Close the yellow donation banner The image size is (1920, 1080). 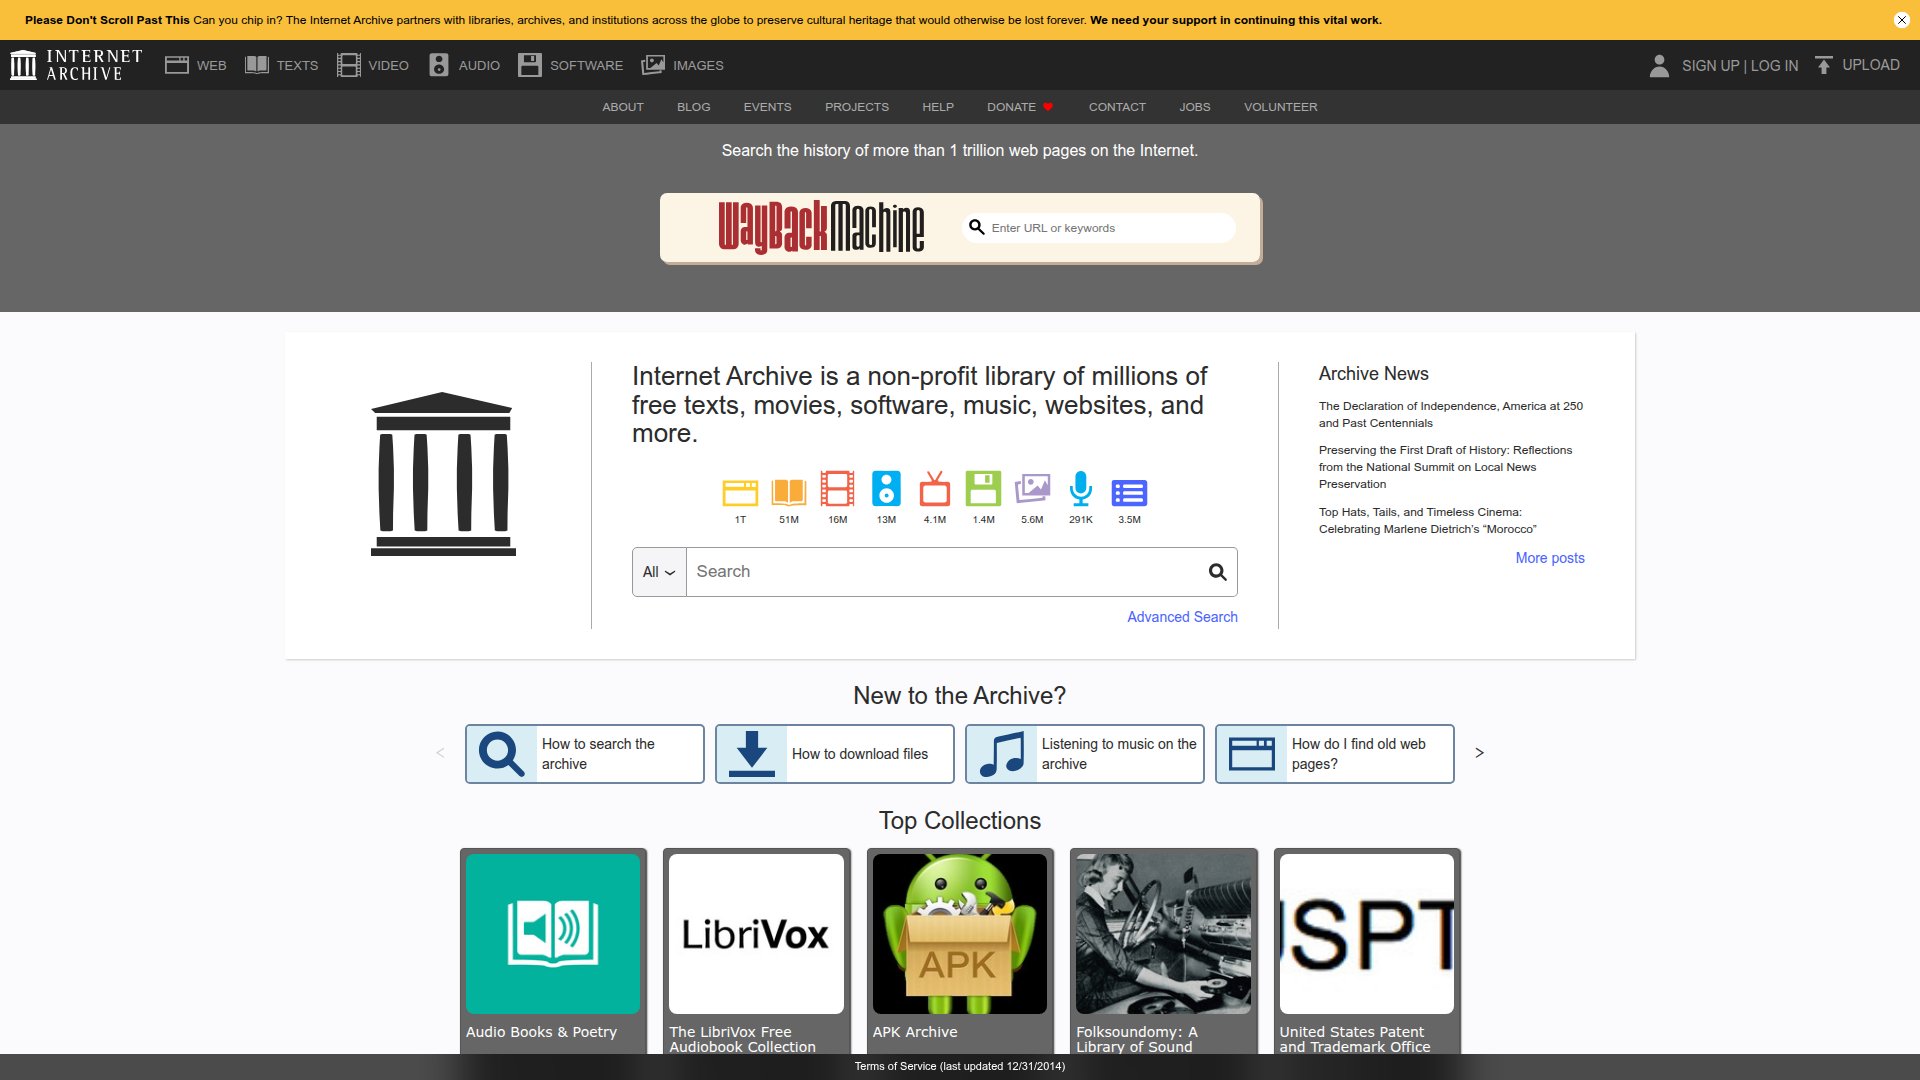(x=1901, y=20)
